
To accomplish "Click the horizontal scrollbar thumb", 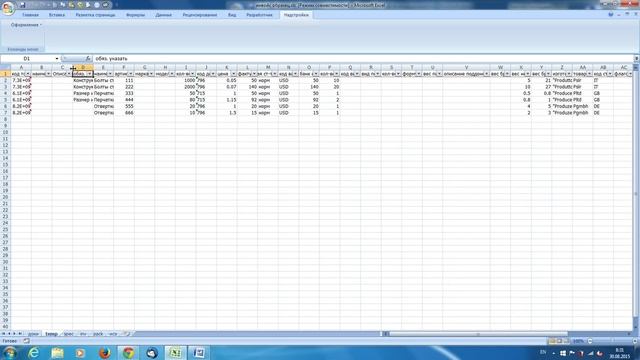I will tap(478, 334).
